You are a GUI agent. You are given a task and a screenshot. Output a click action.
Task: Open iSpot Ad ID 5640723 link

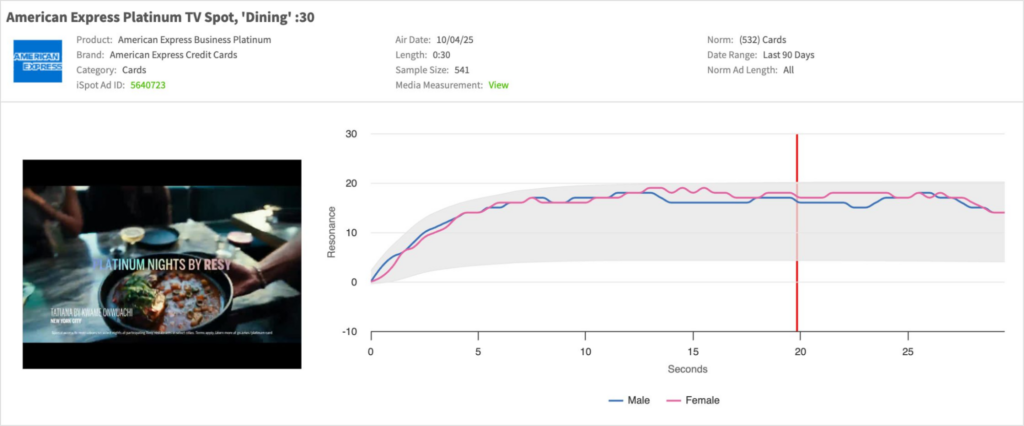click(x=148, y=86)
